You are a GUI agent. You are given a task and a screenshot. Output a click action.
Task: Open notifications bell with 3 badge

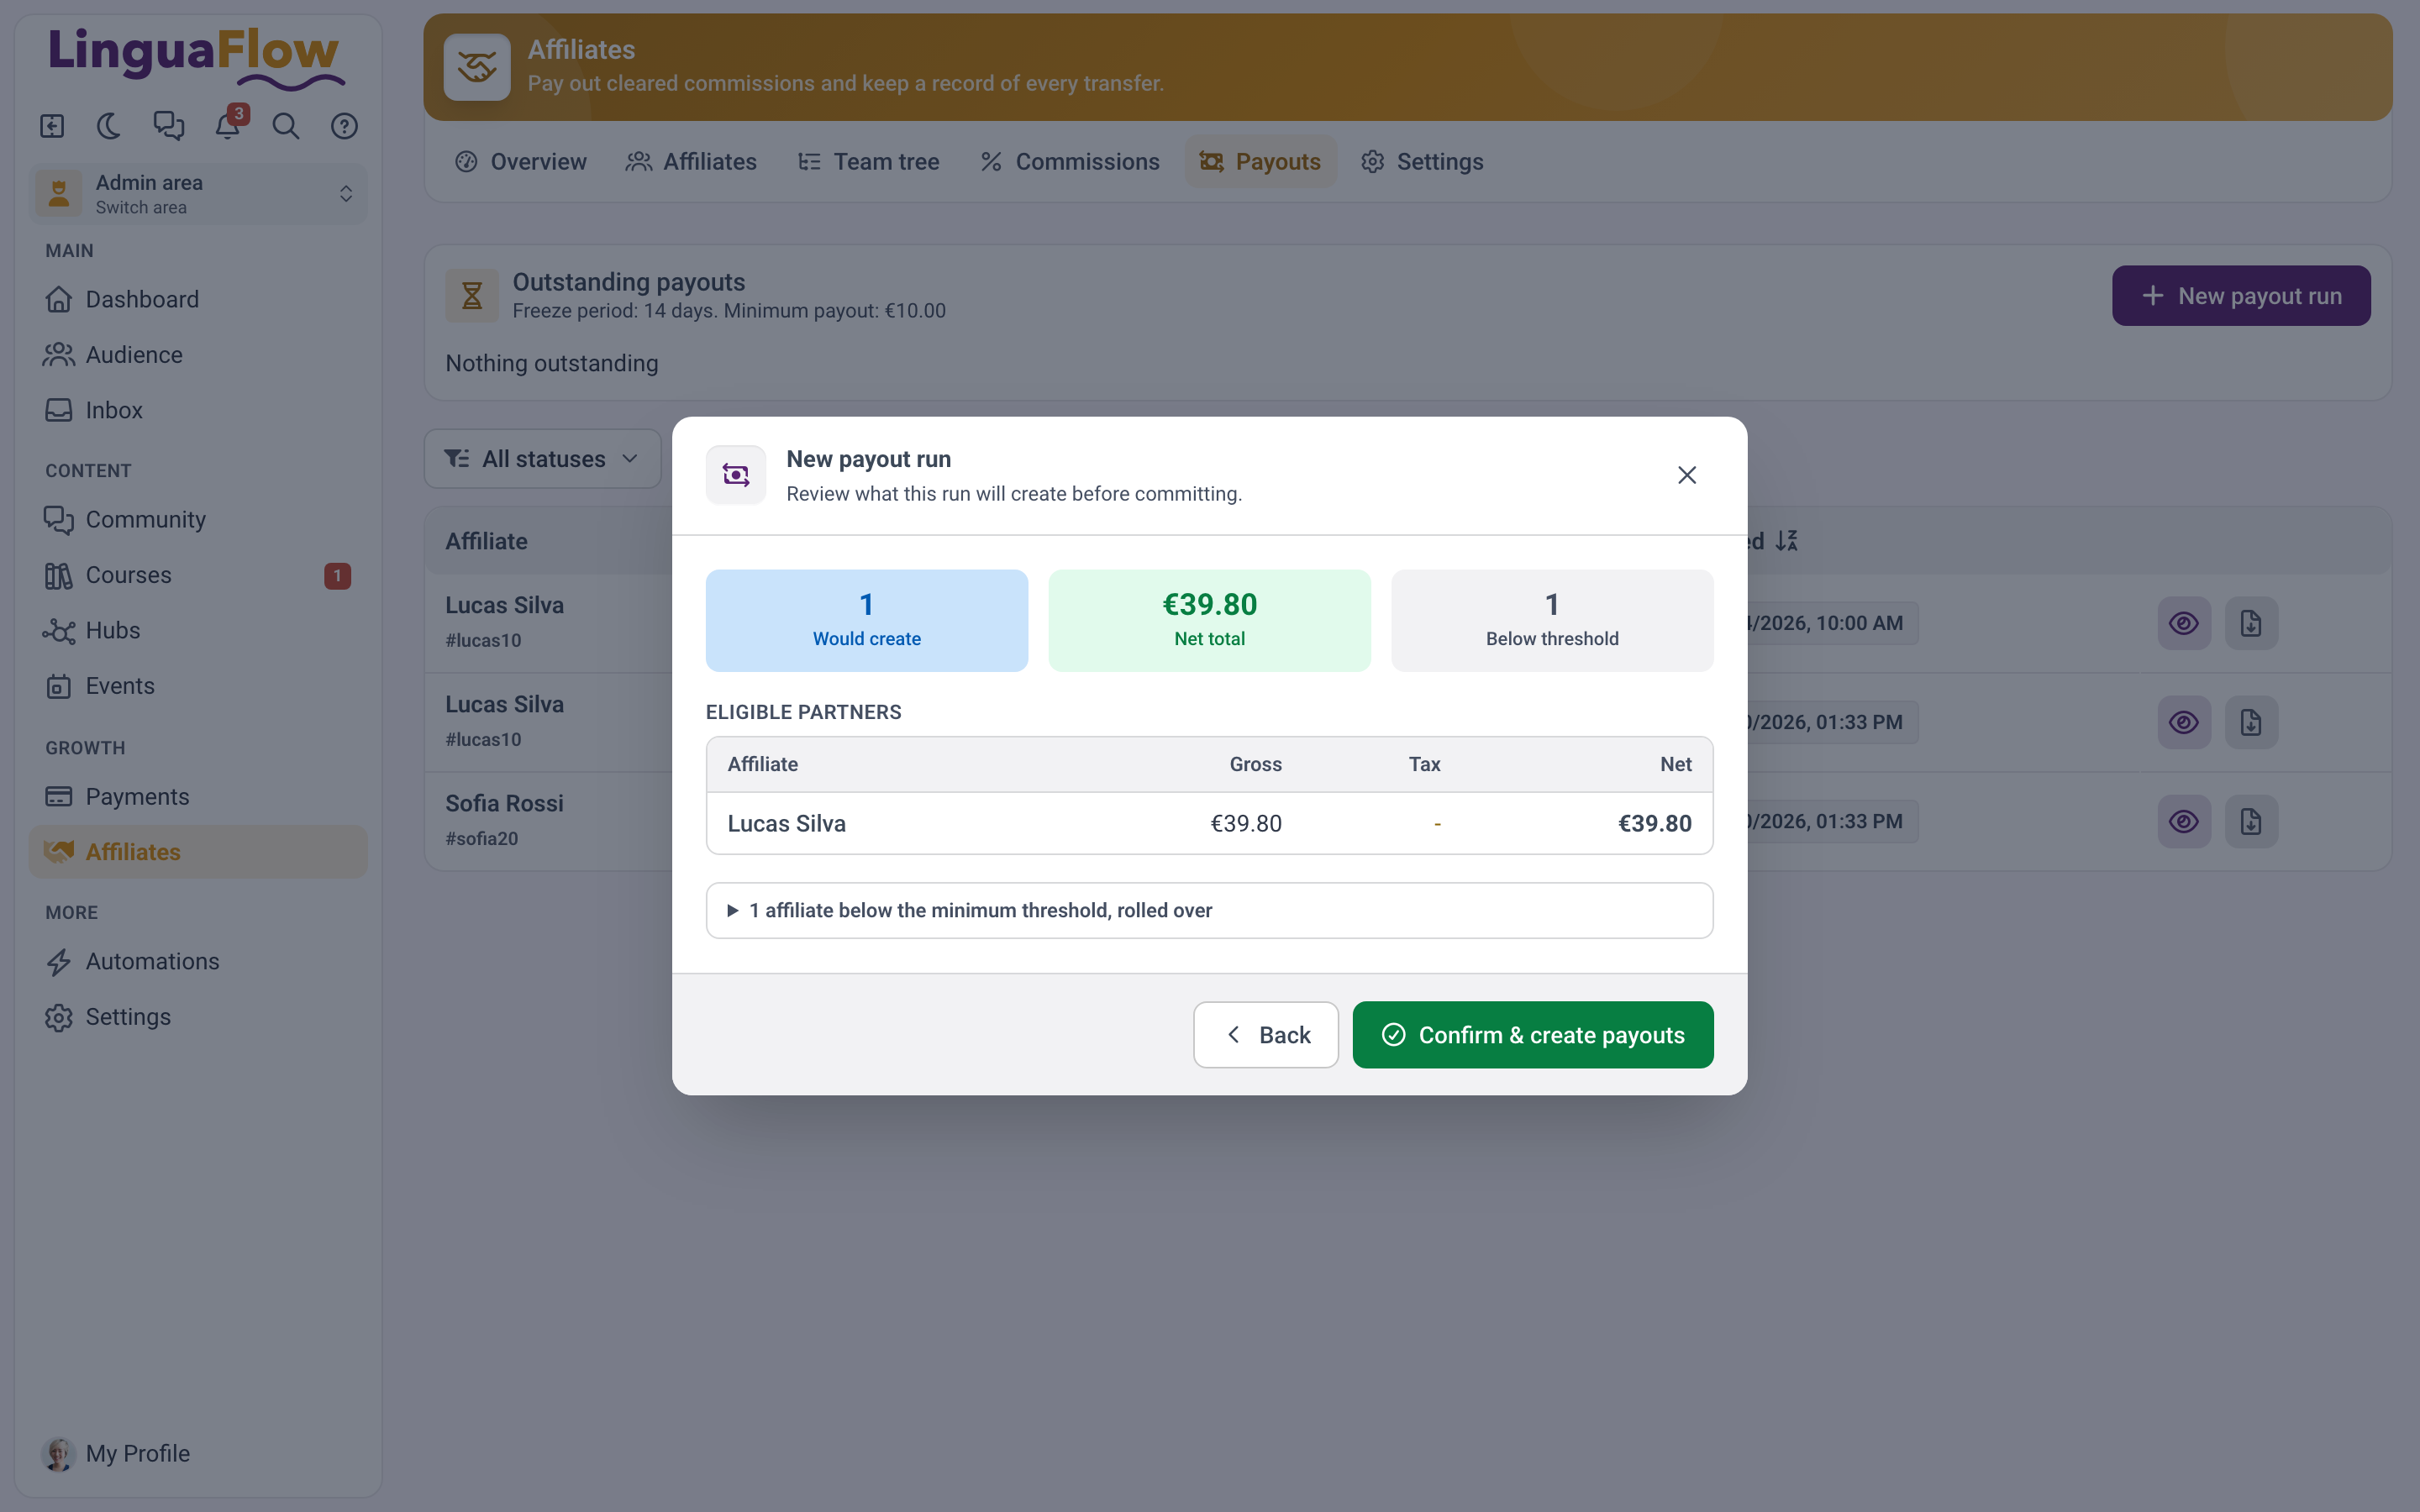point(228,126)
